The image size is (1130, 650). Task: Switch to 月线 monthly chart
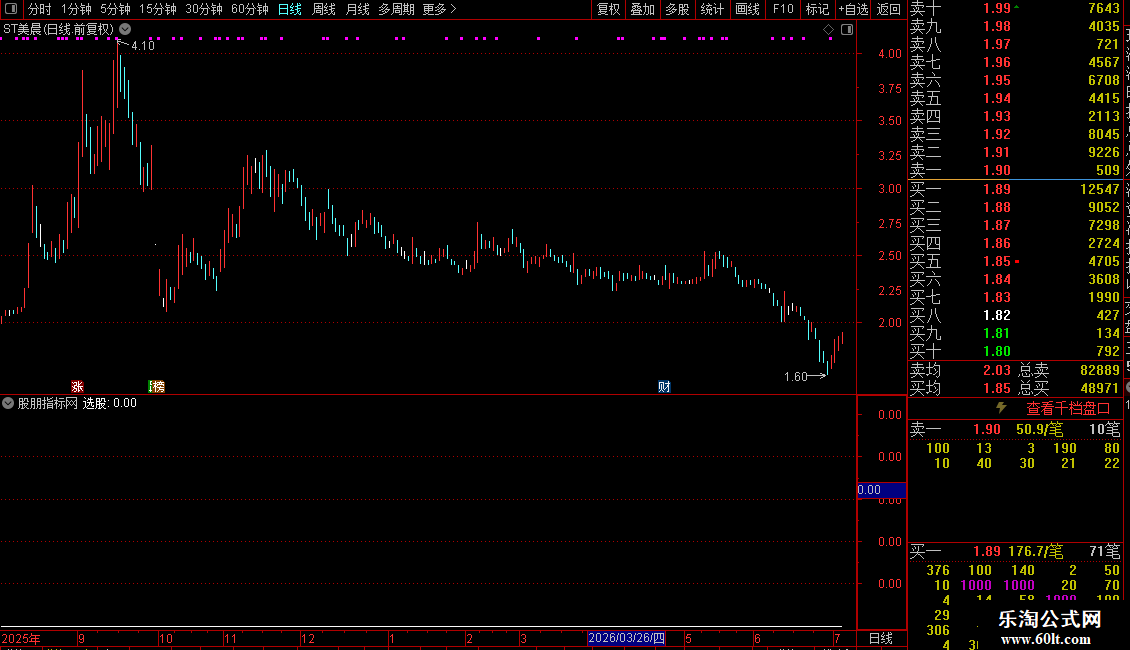click(357, 9)
